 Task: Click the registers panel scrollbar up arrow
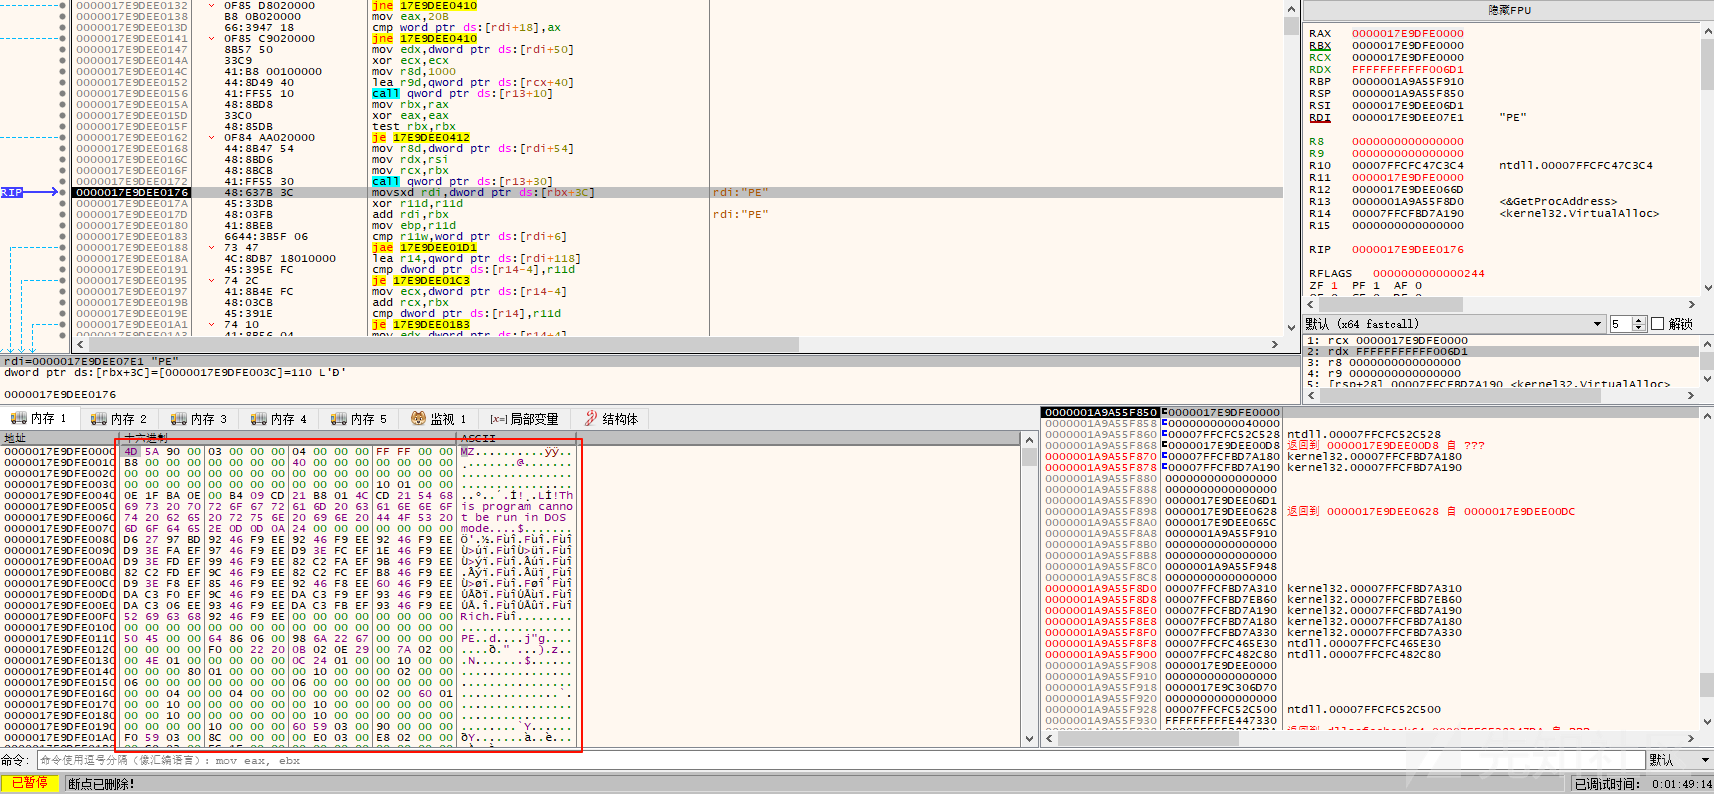pos(1707,30)
